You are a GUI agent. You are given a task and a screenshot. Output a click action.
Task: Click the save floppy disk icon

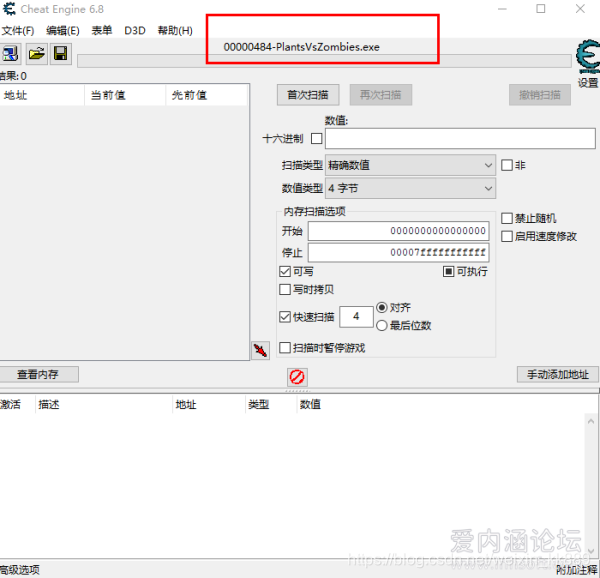(60, 54)
